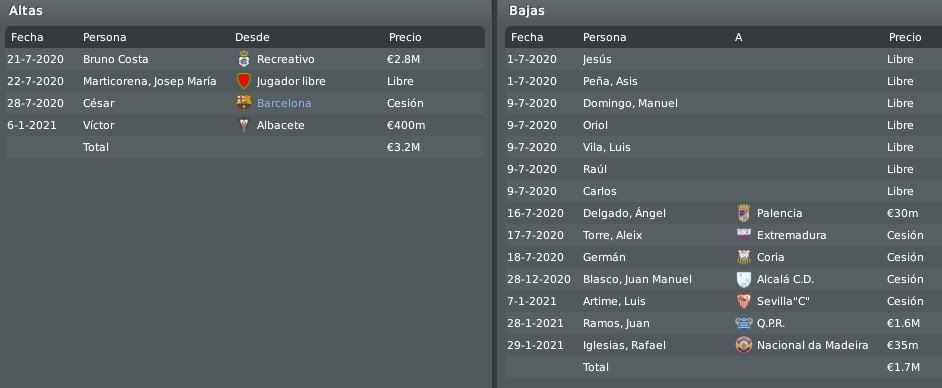Open the Barcelona club link
The width and height of the screenshot is (942, 388).
point(284,103)
